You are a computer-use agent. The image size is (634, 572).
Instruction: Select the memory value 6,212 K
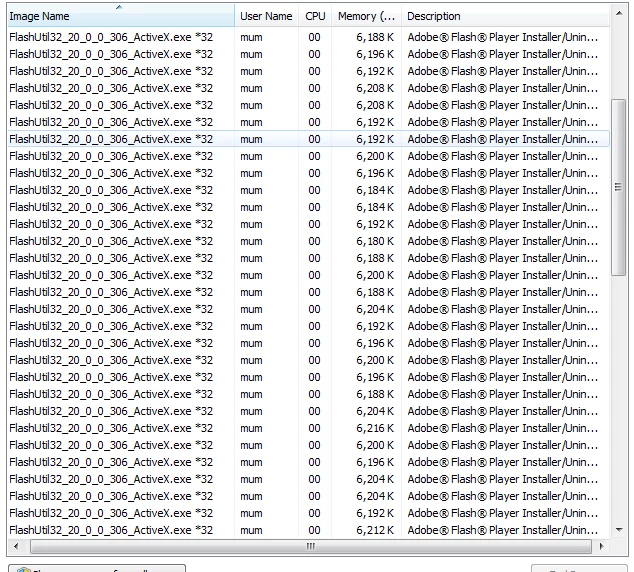click(x=375, y=530)
